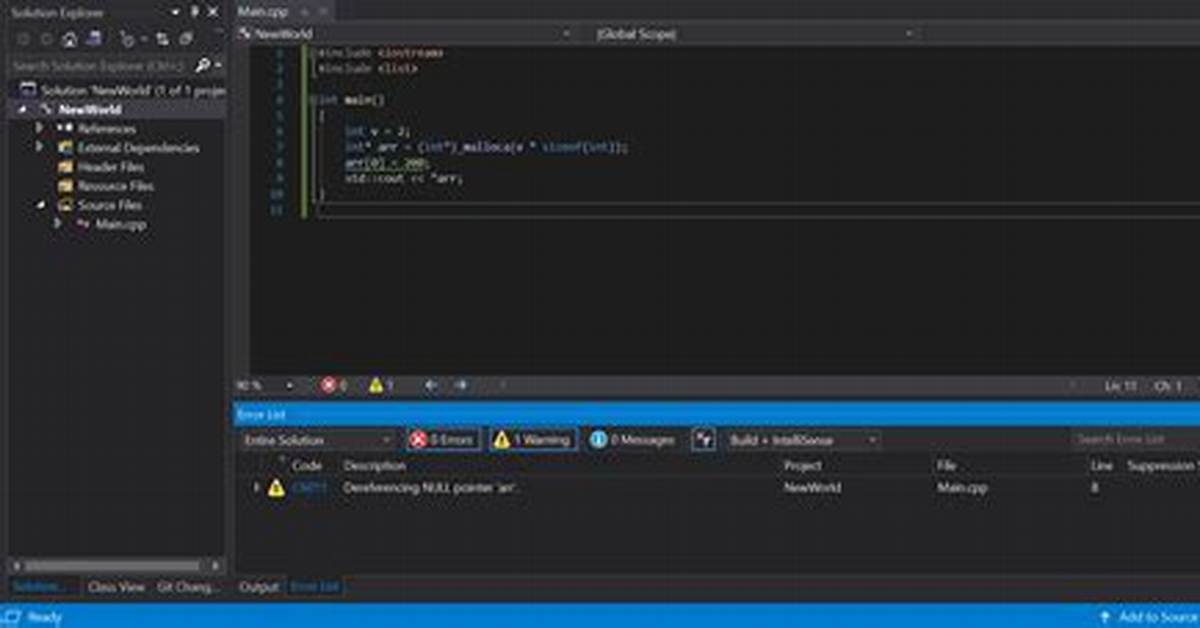This screenshot has height=628, width=1200.
Task: Select the NewWorld project node
Action: pyautogui.click(x=90, y=109)
